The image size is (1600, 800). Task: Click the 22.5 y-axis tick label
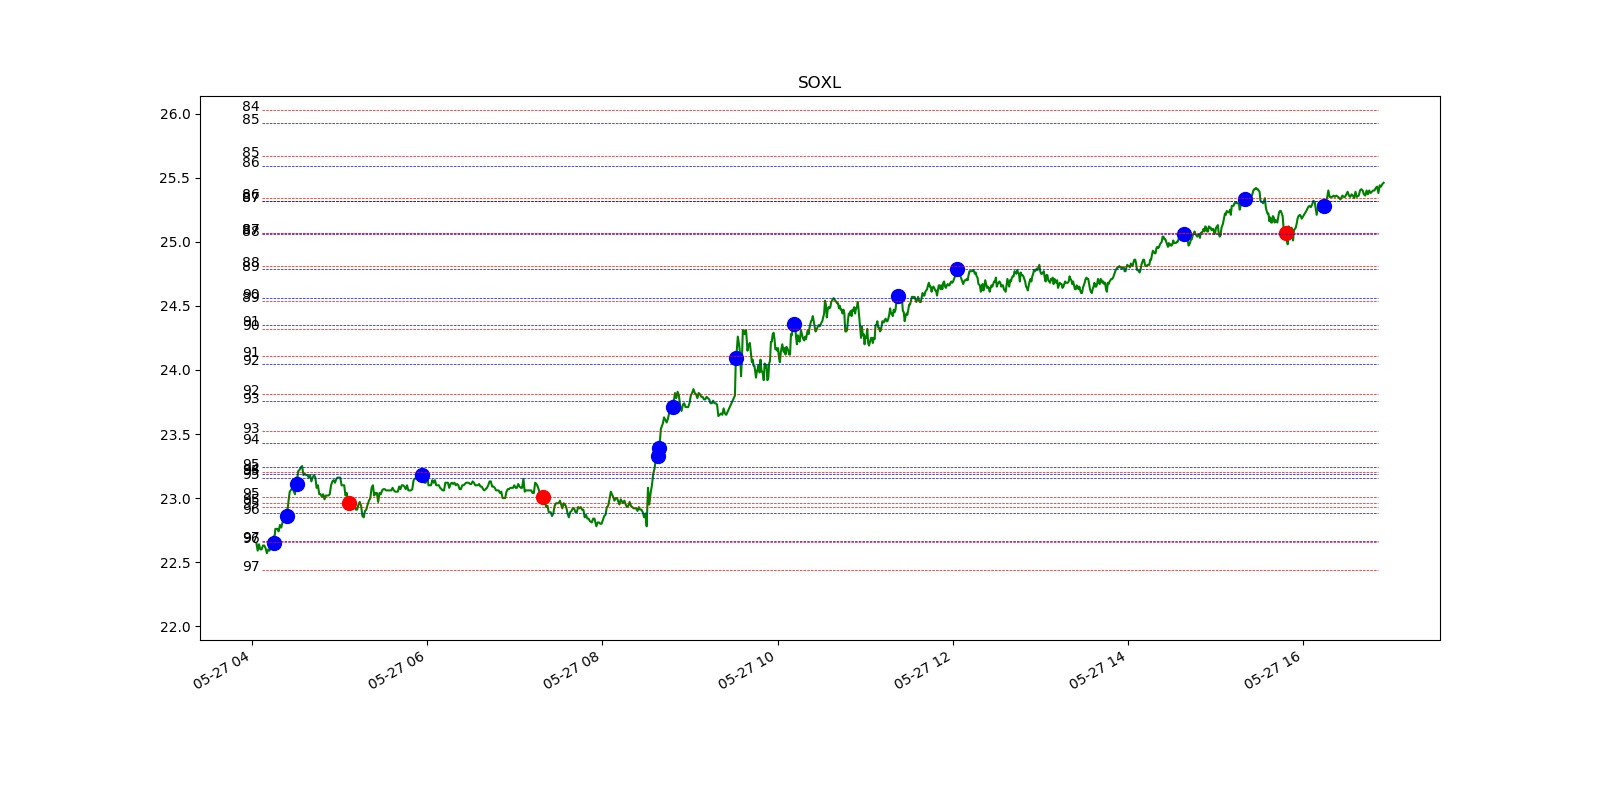174,563
